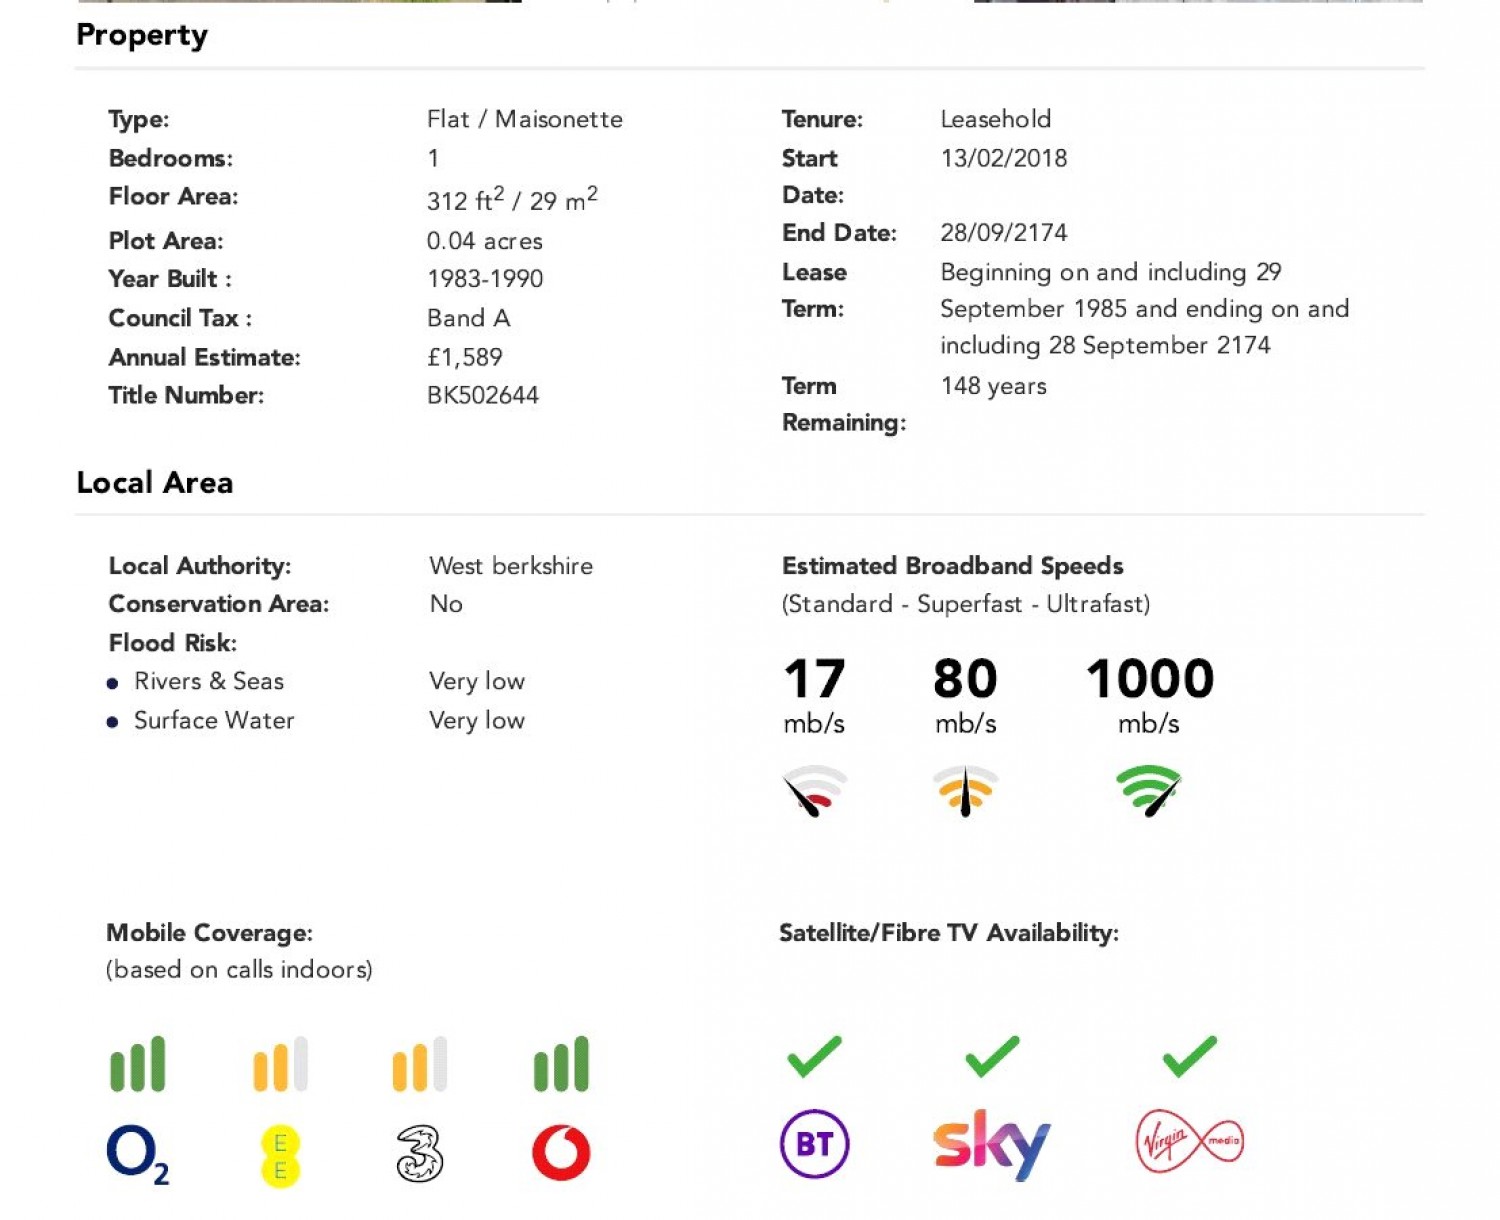Click the O2 signal strength bars
This screenshot has height=1220, width=1500.
coord(137,1064)
